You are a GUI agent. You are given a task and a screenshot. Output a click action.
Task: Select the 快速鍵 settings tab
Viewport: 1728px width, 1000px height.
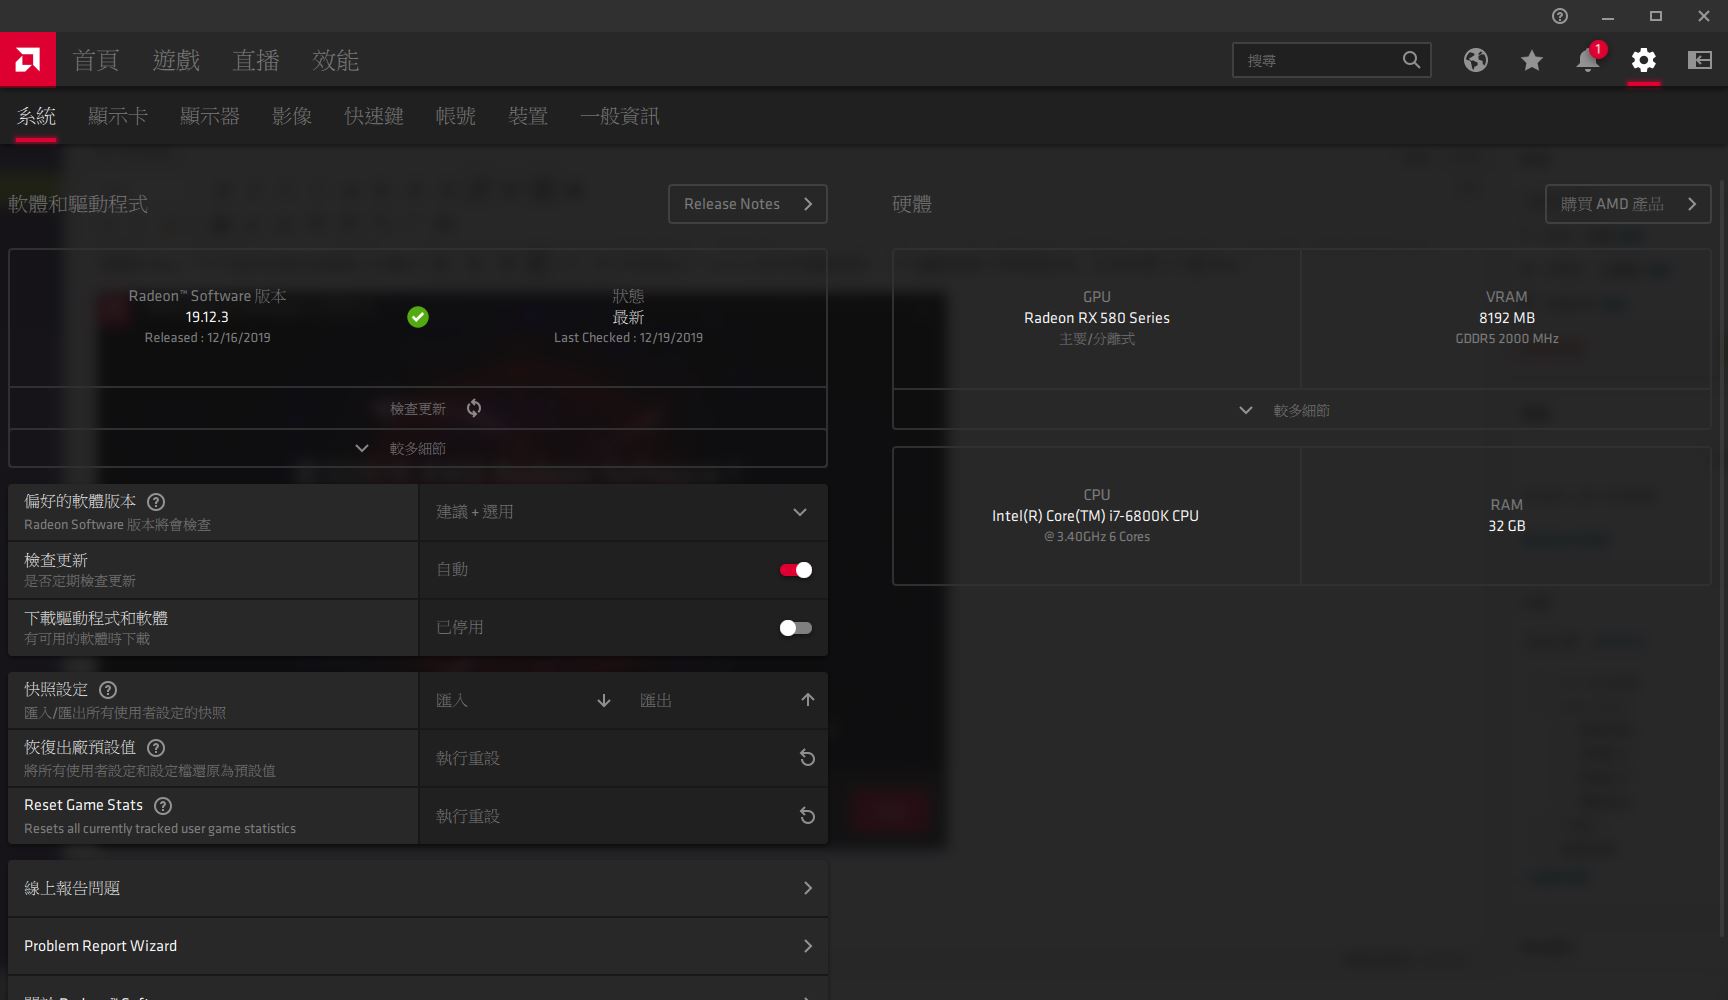pyautogui.click(x=374, y=117)
